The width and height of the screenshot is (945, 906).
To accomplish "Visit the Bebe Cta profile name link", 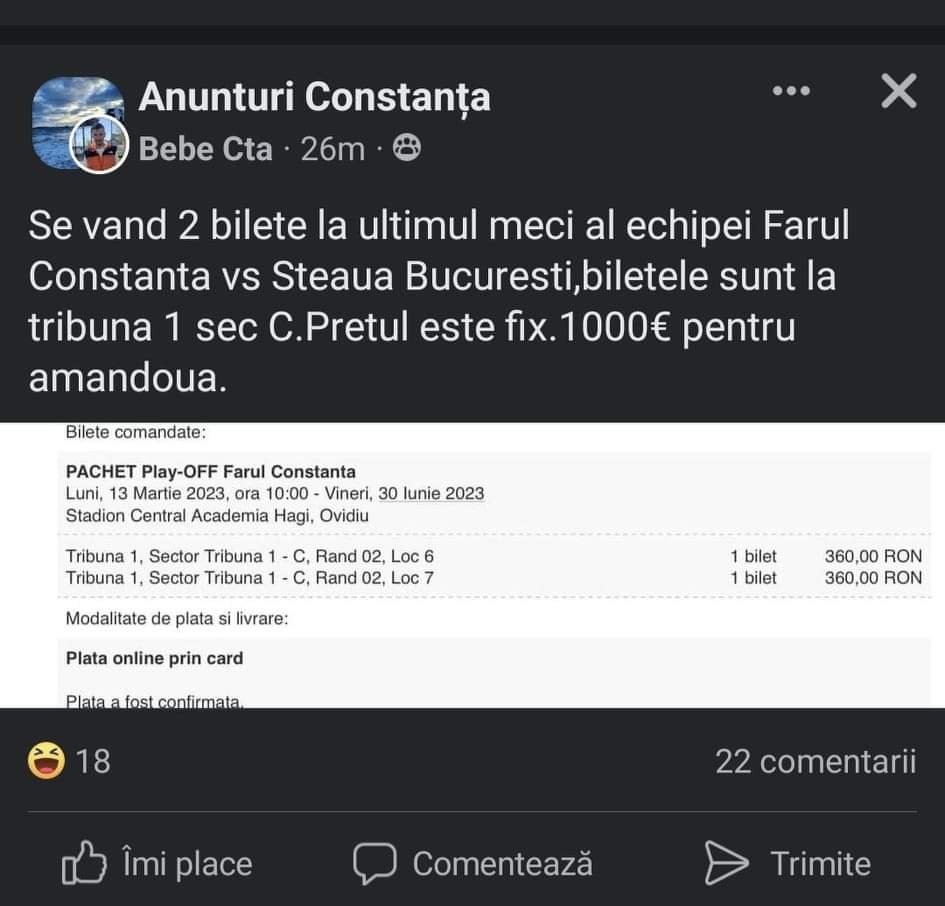I will [205, 149].
